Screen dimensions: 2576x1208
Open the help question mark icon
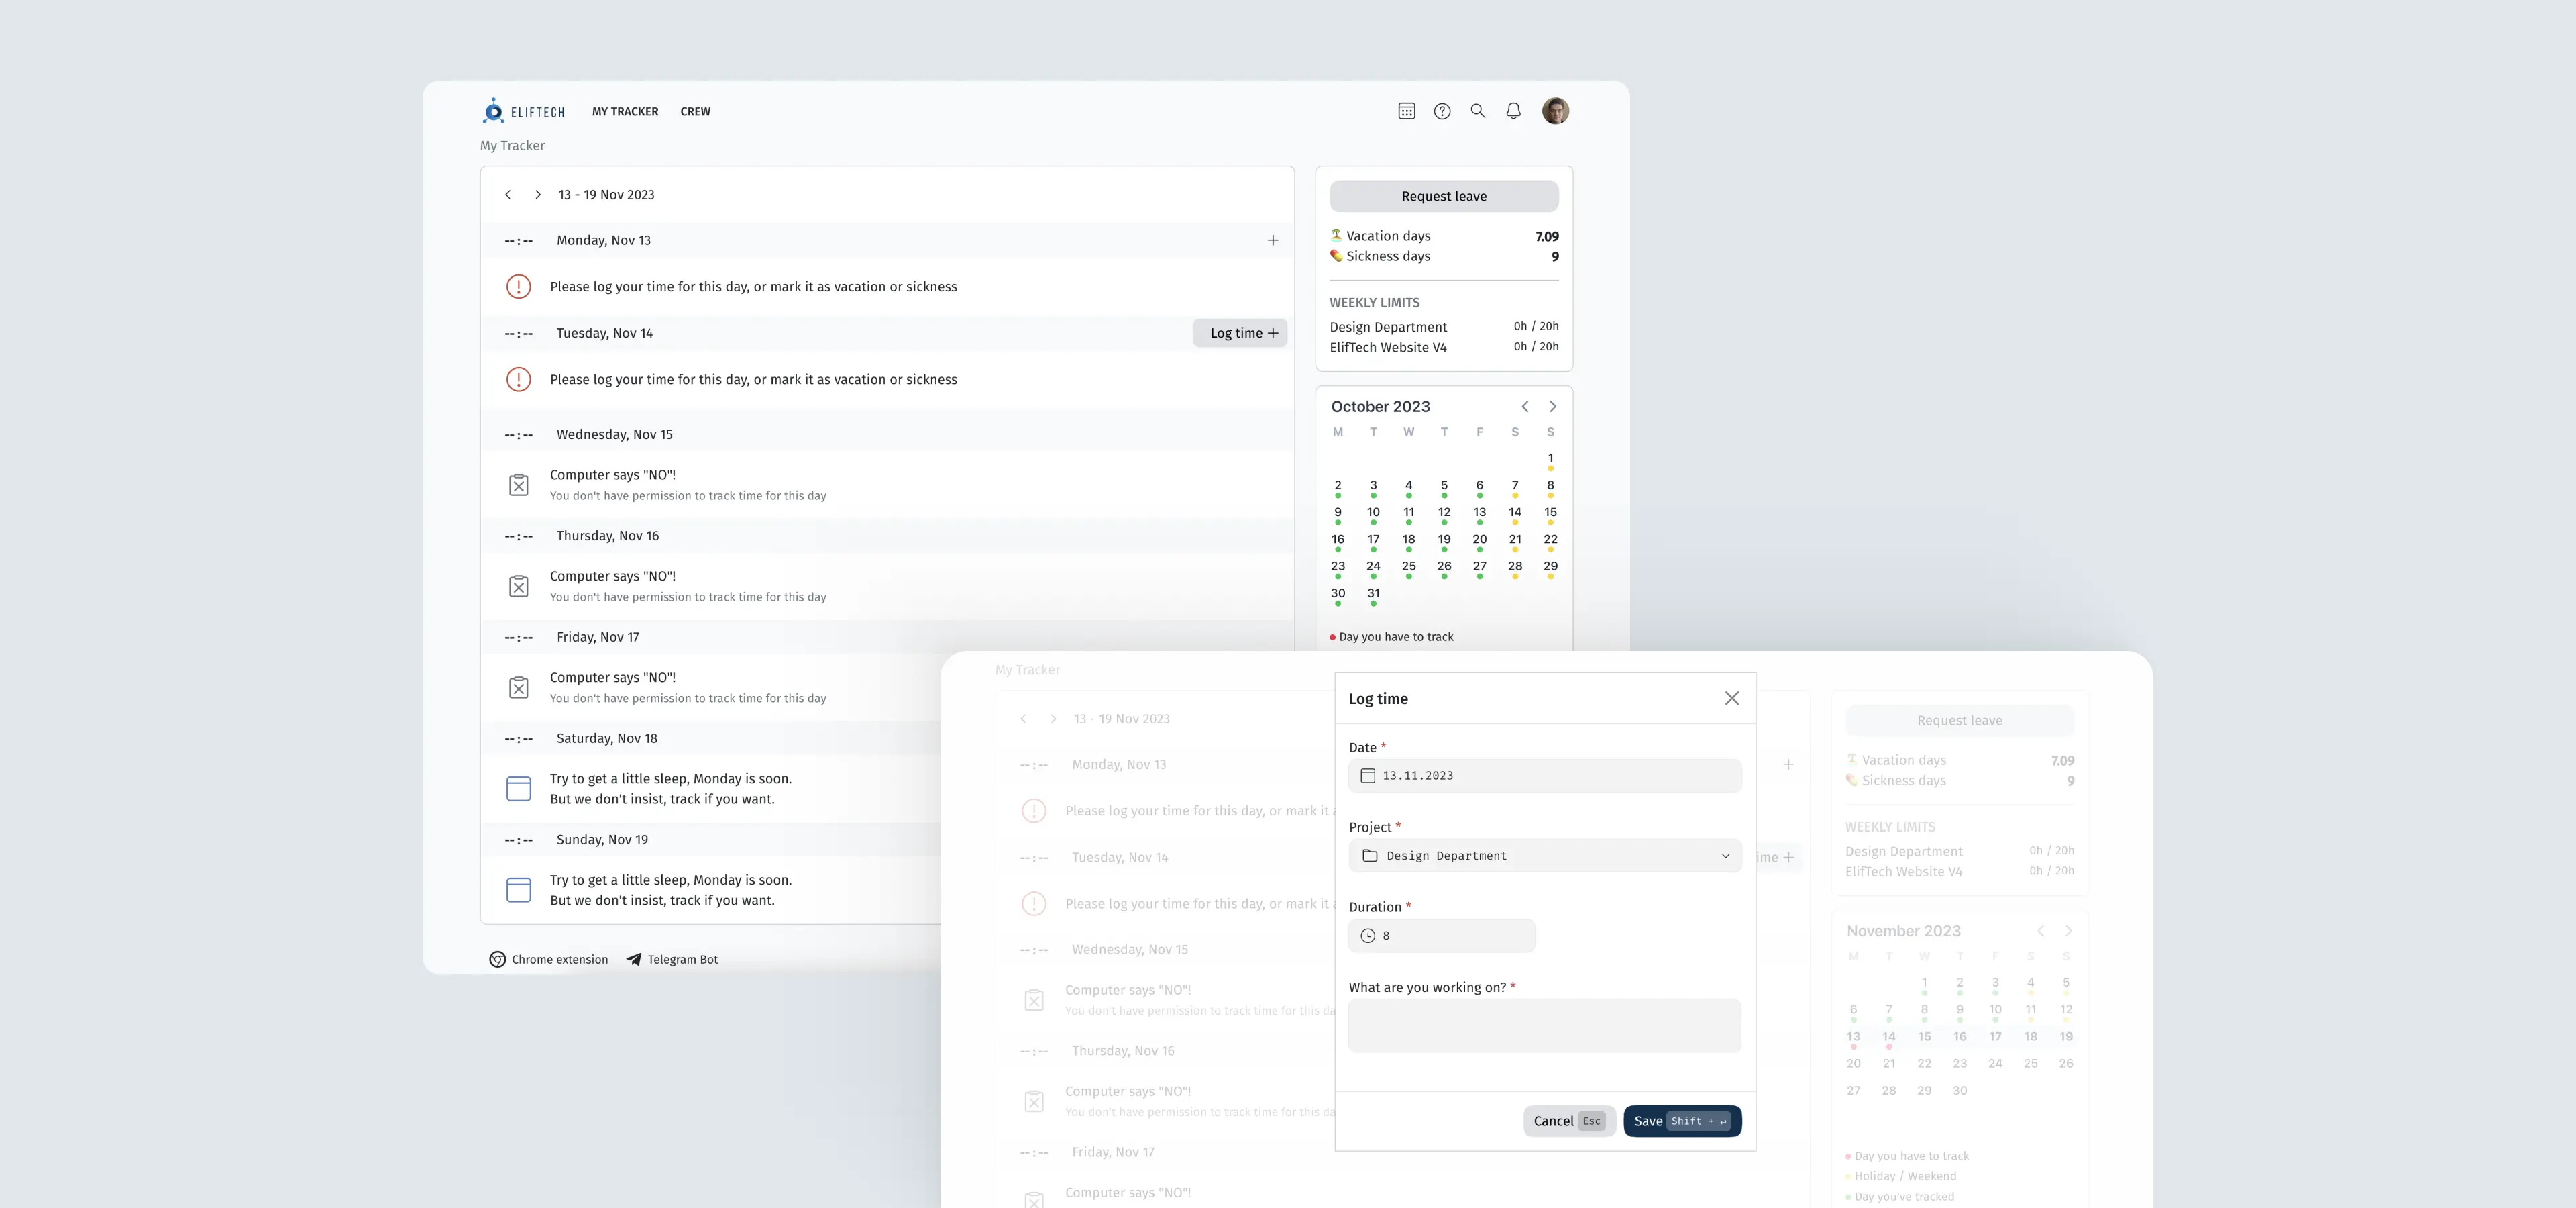tap(1442, 111)
